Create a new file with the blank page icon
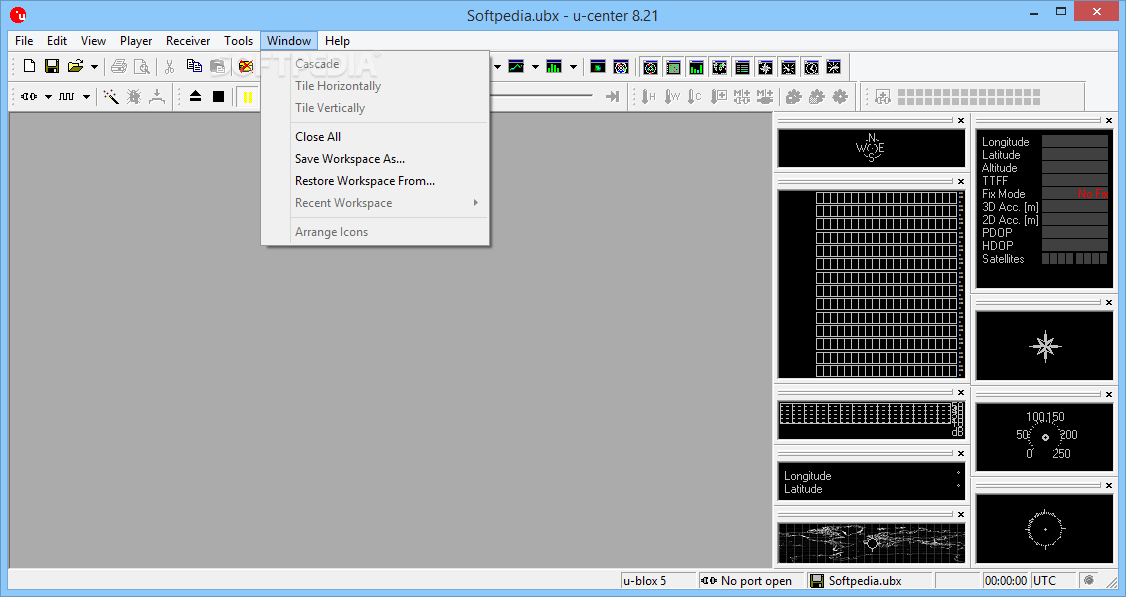This screenshot has height=597, width=1126. pyautogui.click(x=29, y=67)
